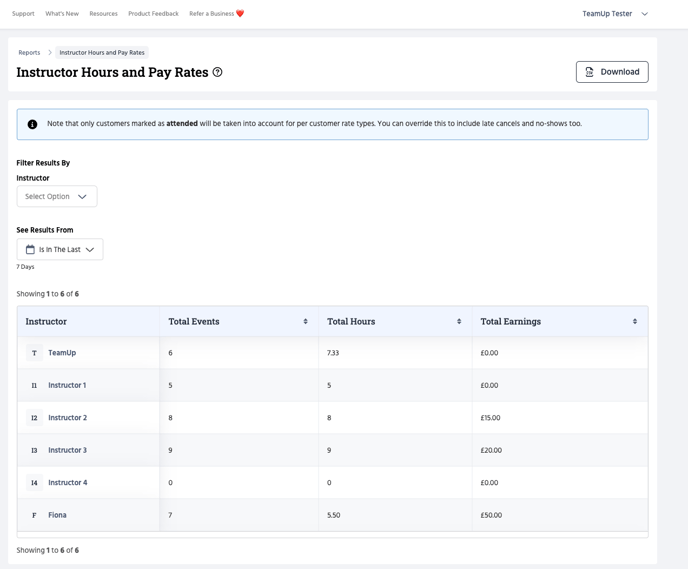
Task: Sort by Total Earnings column arrows
Action: (x=635, y=322)
